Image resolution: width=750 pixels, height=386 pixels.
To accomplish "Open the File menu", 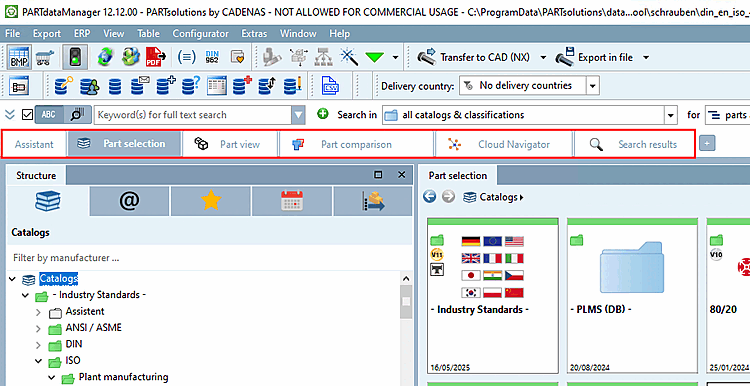I will coord(12,33).
